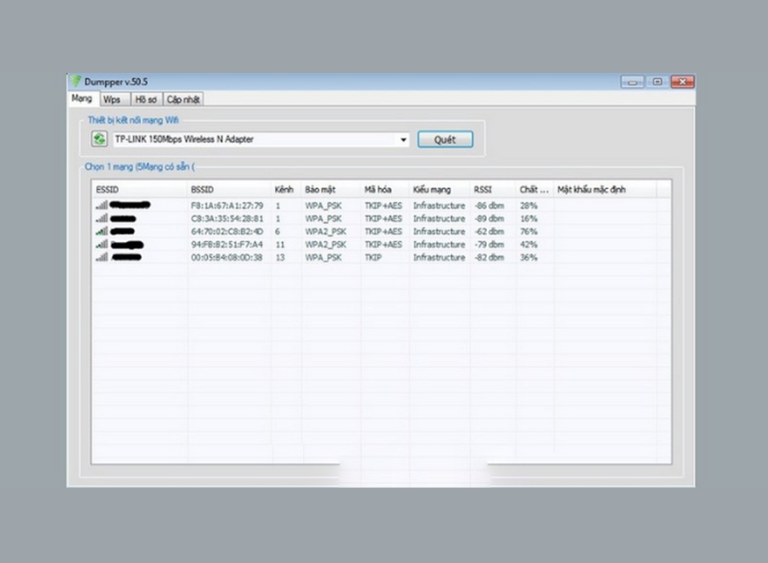Open the Hồ sơ tab

point(146,99)
